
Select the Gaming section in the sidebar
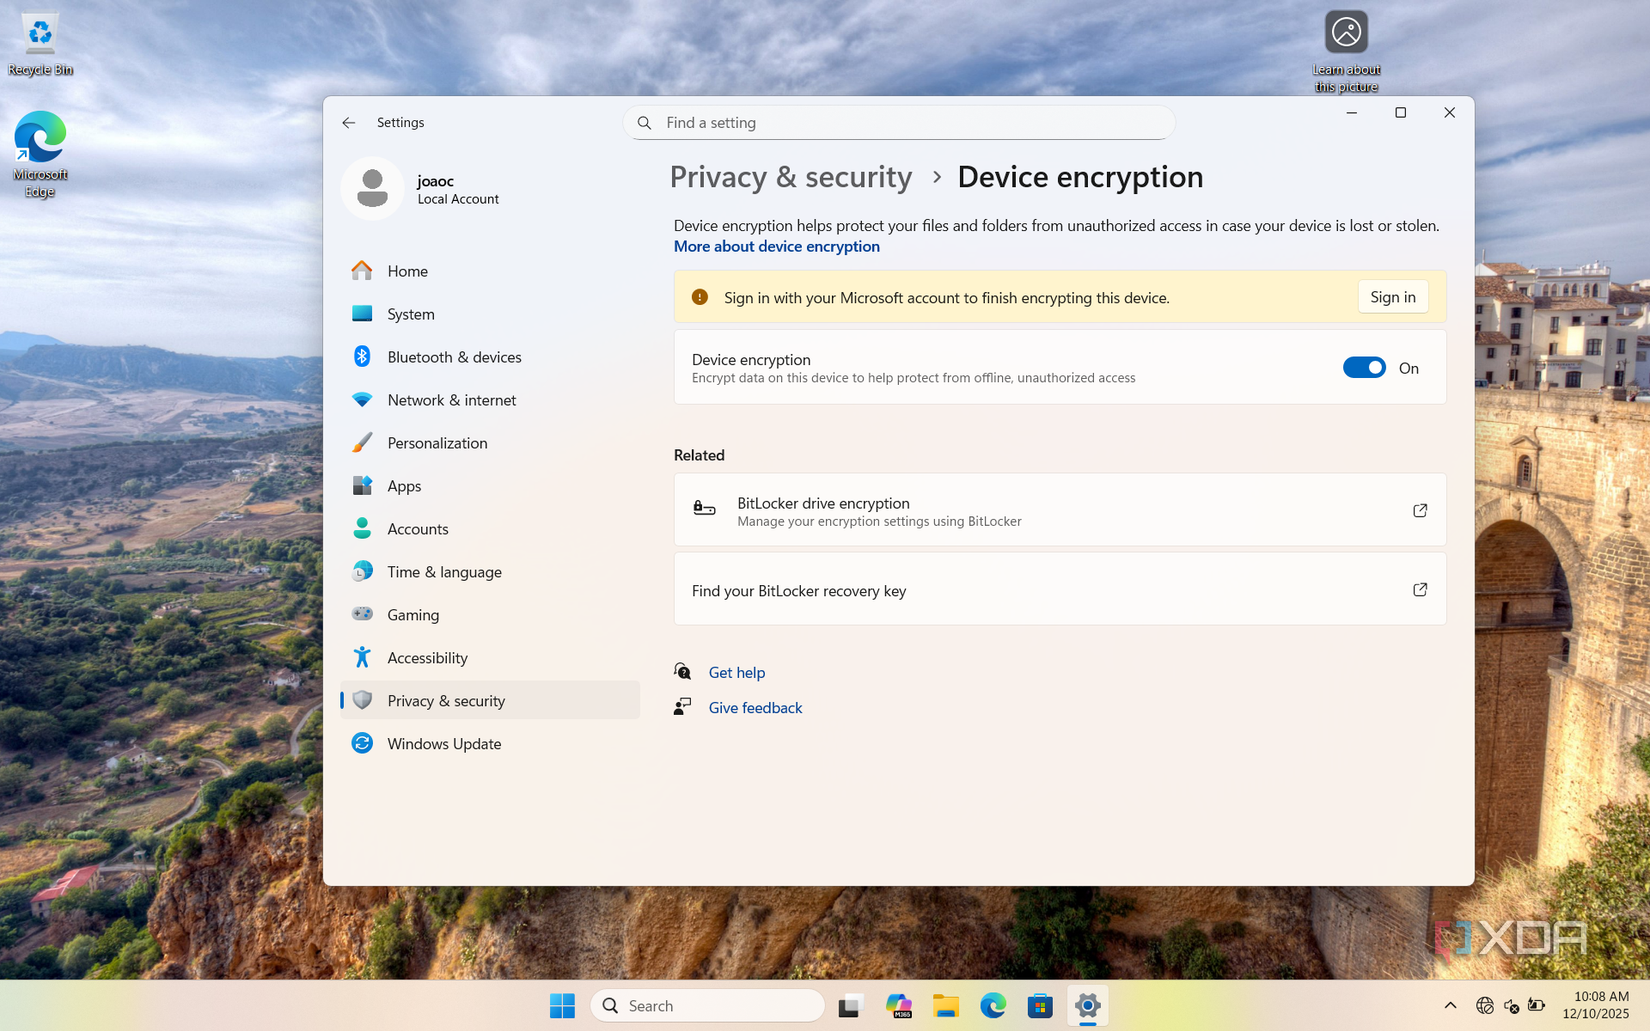coord(413,614)
